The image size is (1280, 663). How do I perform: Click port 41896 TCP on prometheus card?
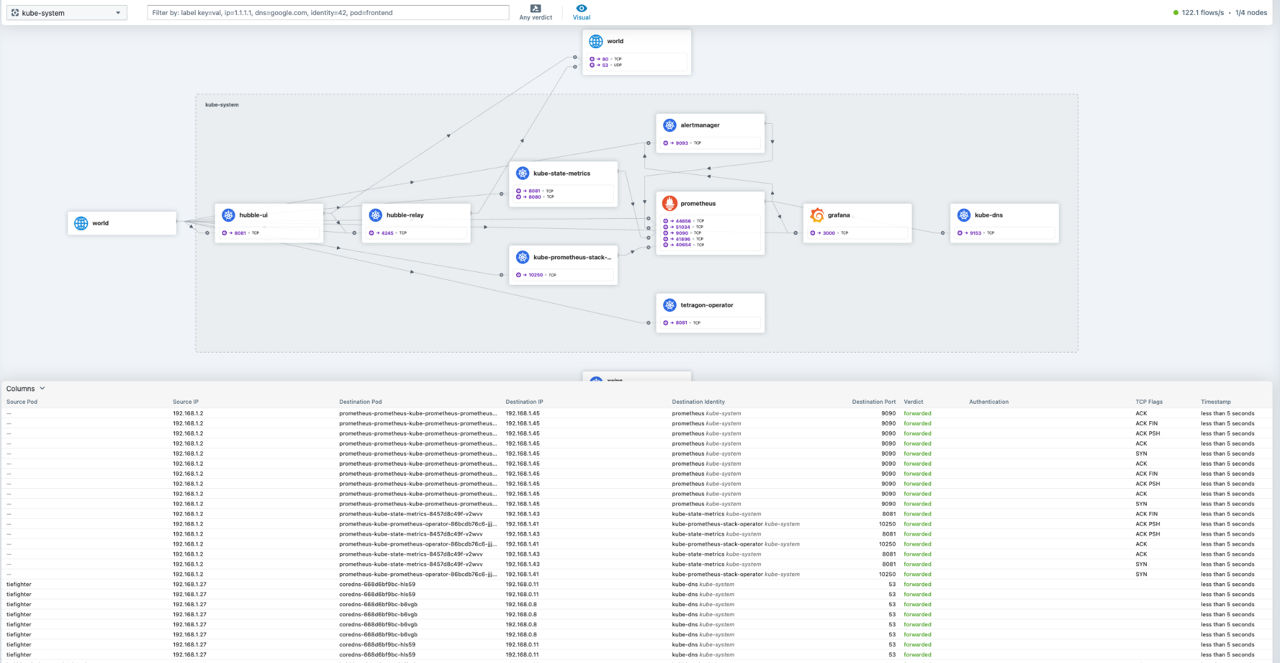click(x=683, y=239)
